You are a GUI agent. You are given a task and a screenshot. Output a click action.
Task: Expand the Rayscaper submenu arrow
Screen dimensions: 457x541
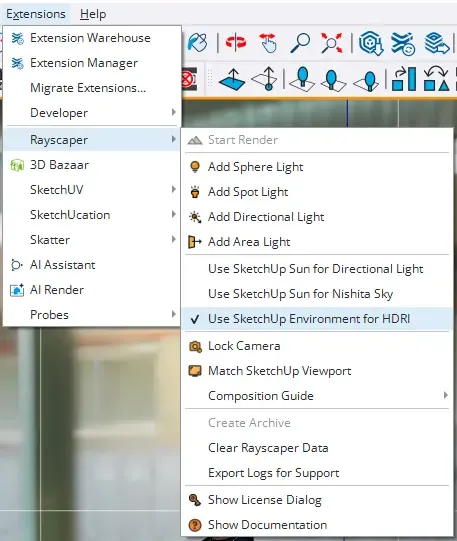[174, 139]
